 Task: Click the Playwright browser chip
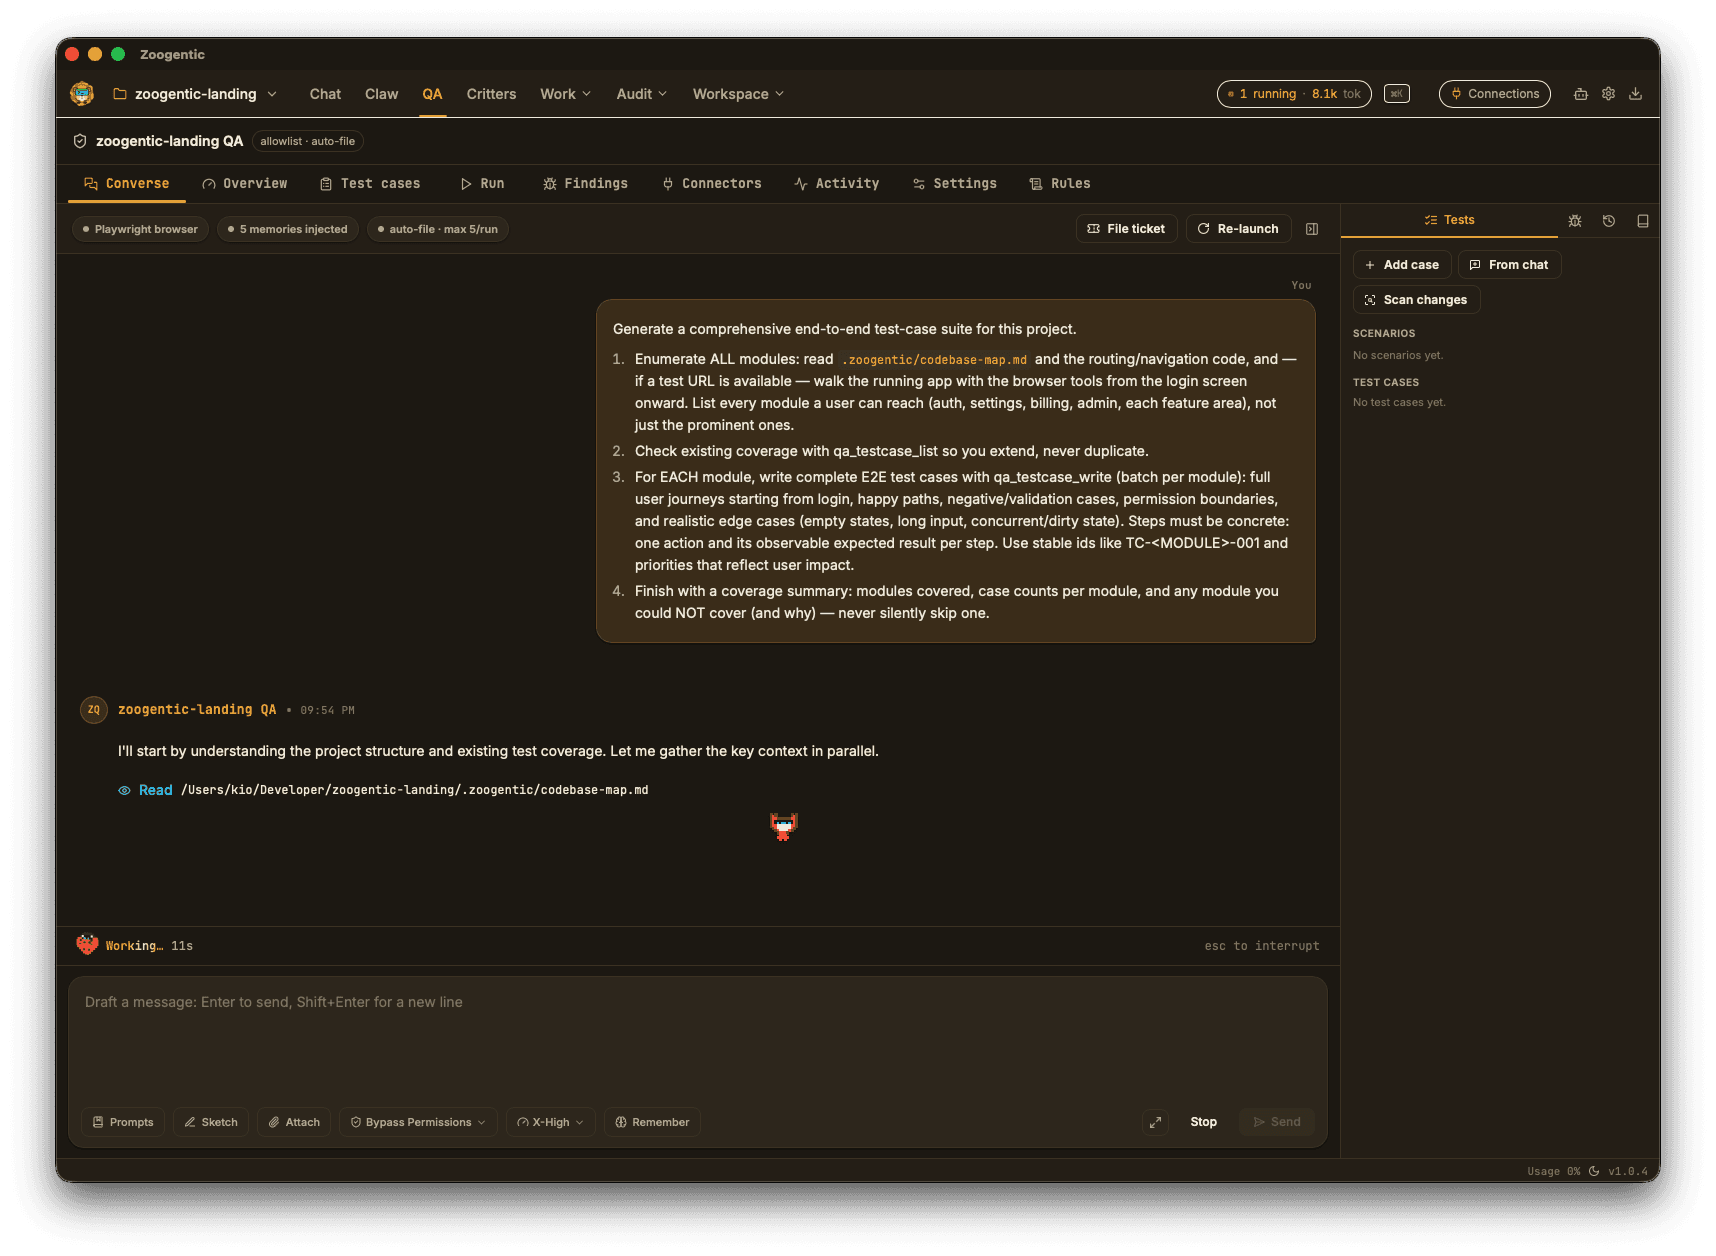(140, 229)
